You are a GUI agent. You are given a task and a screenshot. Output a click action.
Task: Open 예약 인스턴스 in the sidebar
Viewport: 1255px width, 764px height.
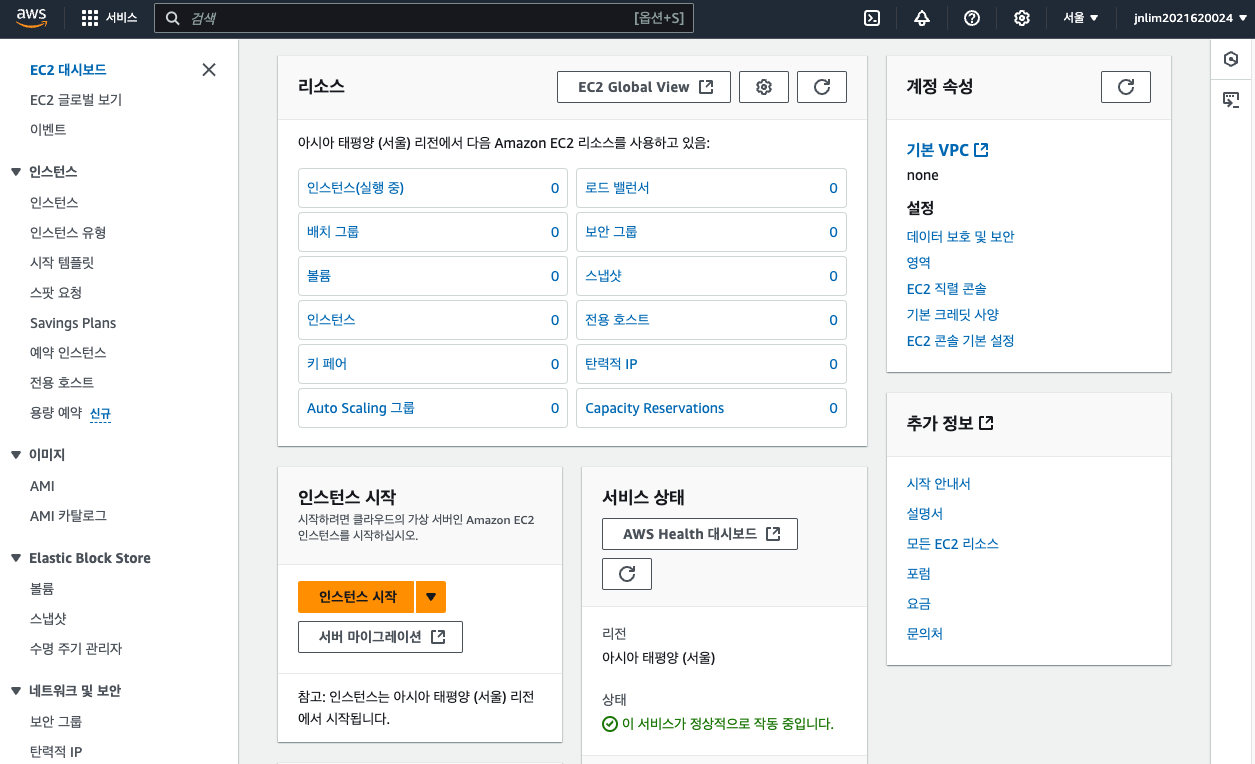pyautogui.click(x=68, y=353)
